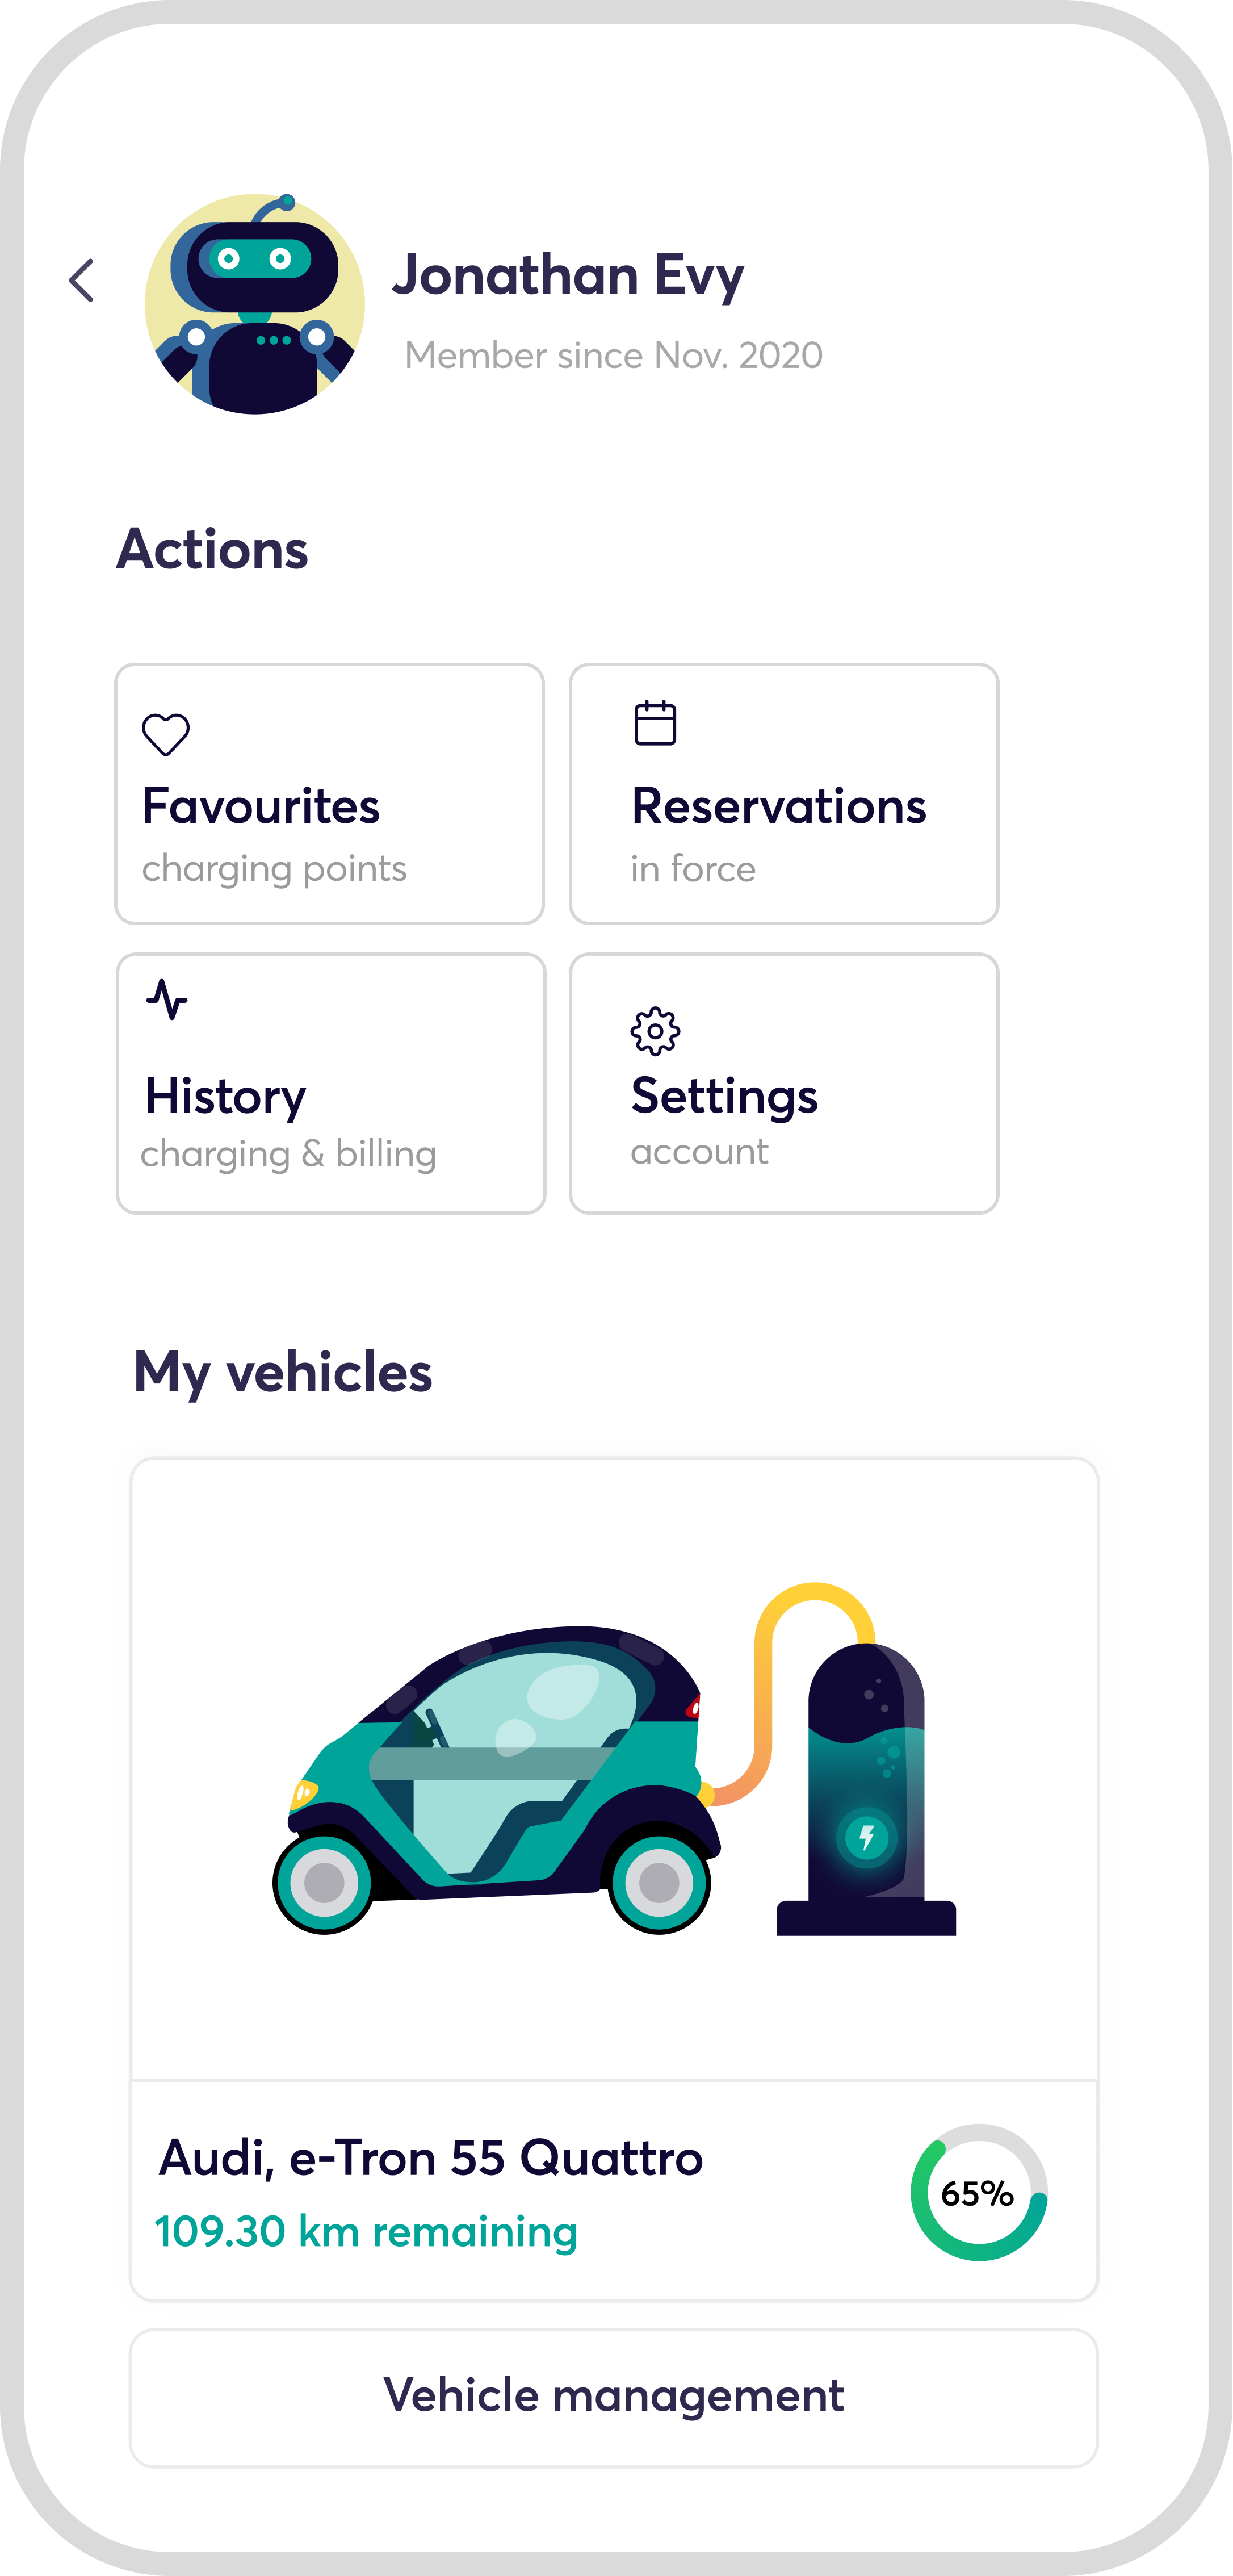
Task: Open the Reservations in force label
Action: pyautogui.click(x=778, y=832)
